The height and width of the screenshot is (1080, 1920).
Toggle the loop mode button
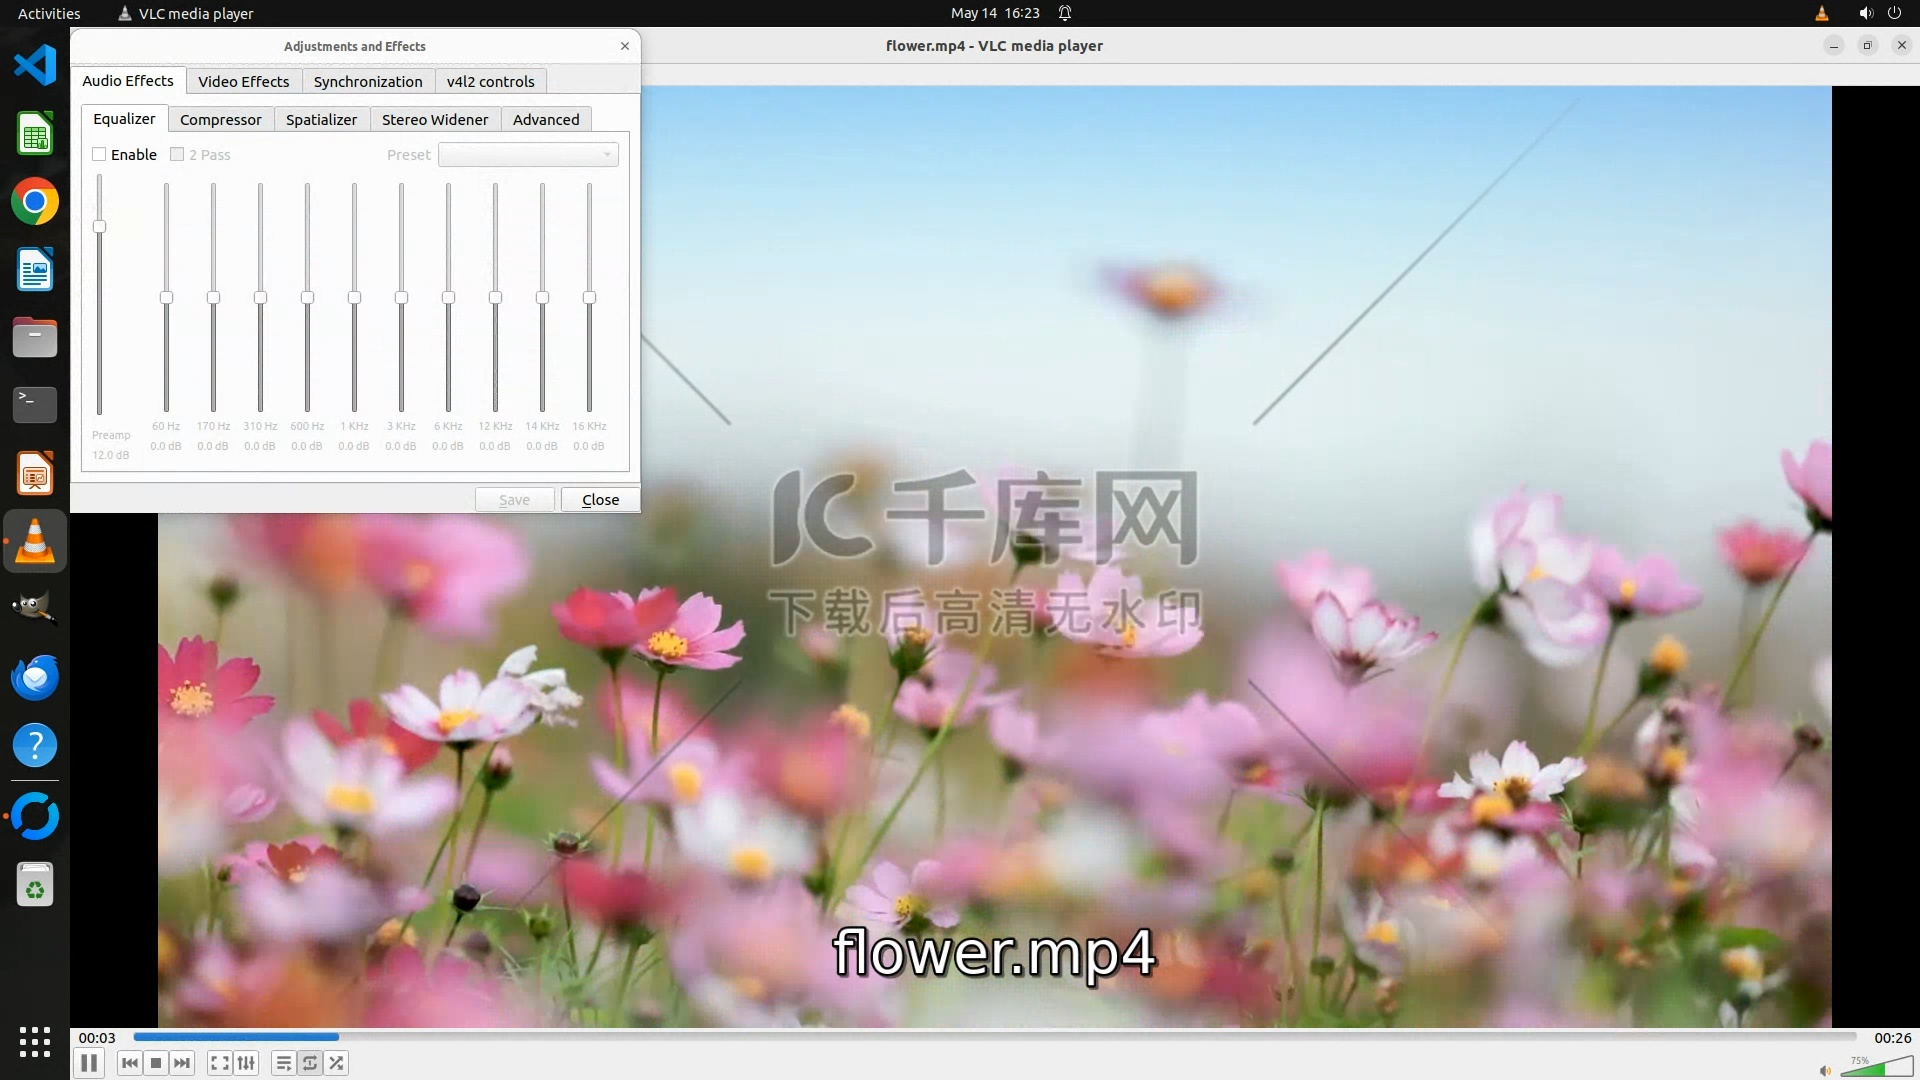310,1063
